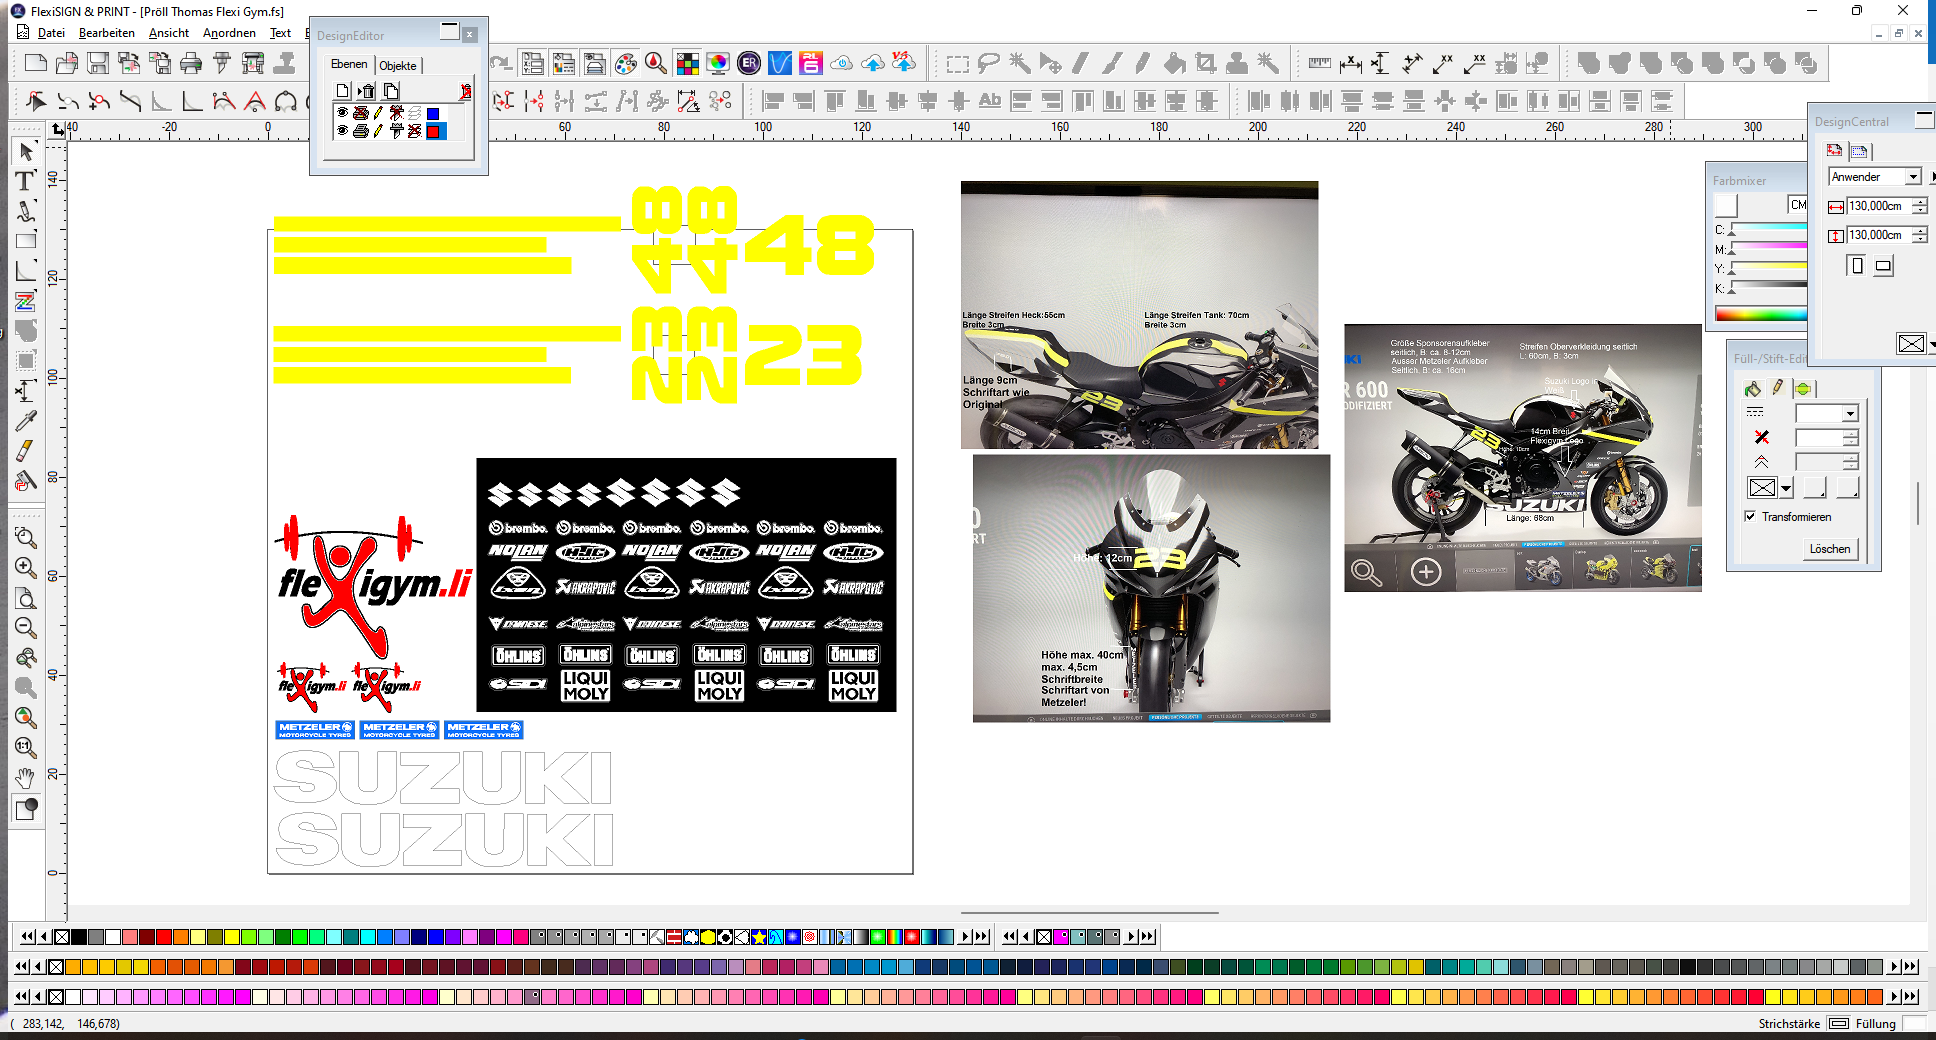The image size is (1936, 1040).
Task: Click the Löschen button
Action: 1829,549
